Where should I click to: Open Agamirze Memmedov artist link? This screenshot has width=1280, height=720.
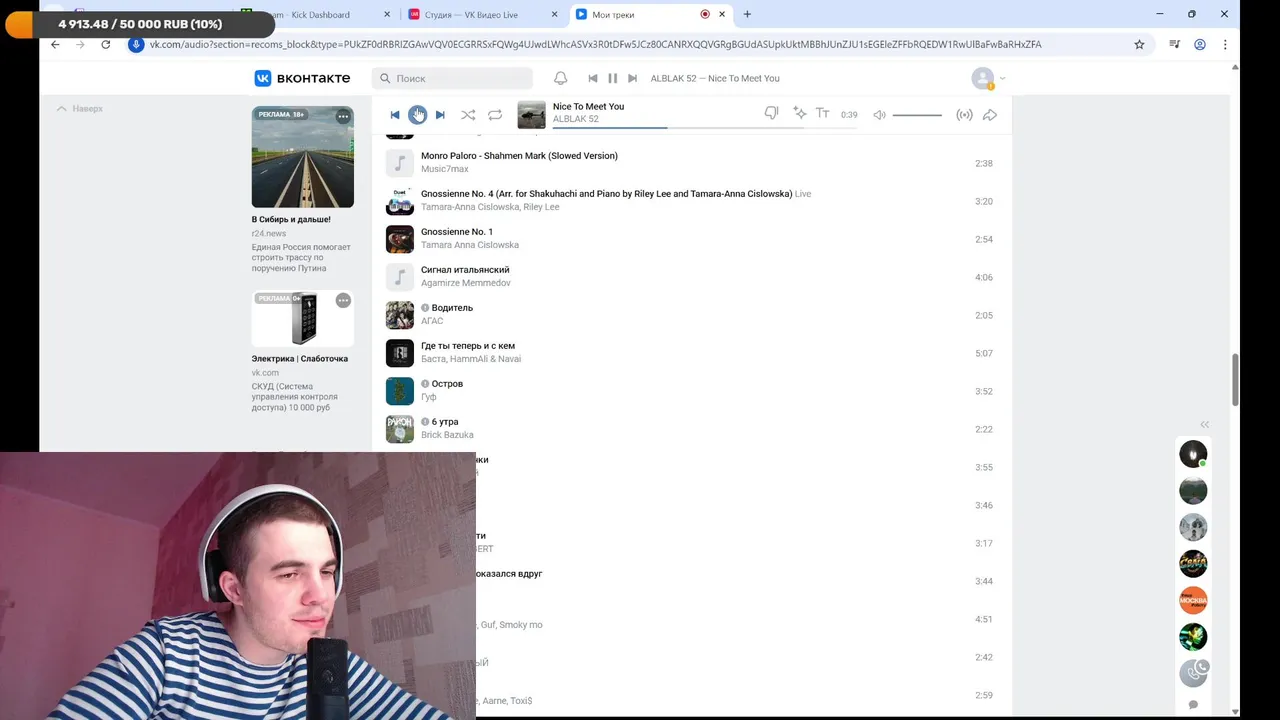coord(466,283)
